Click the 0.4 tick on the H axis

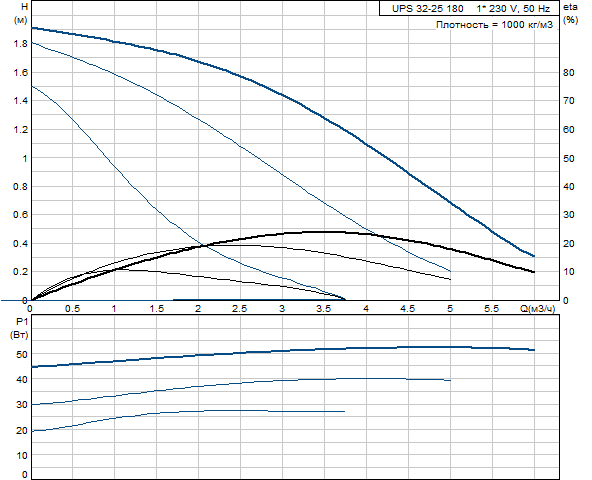pyautogui.click(x=21, y=244)
